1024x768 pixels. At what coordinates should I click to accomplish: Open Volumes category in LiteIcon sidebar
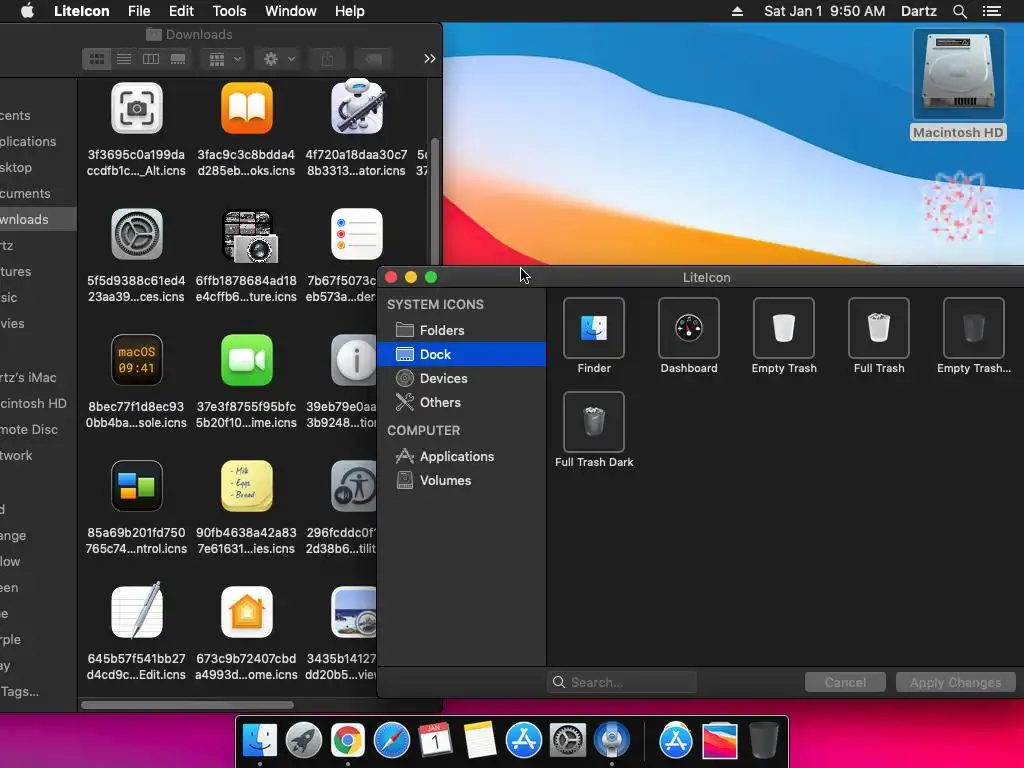[x=461, y=480]
